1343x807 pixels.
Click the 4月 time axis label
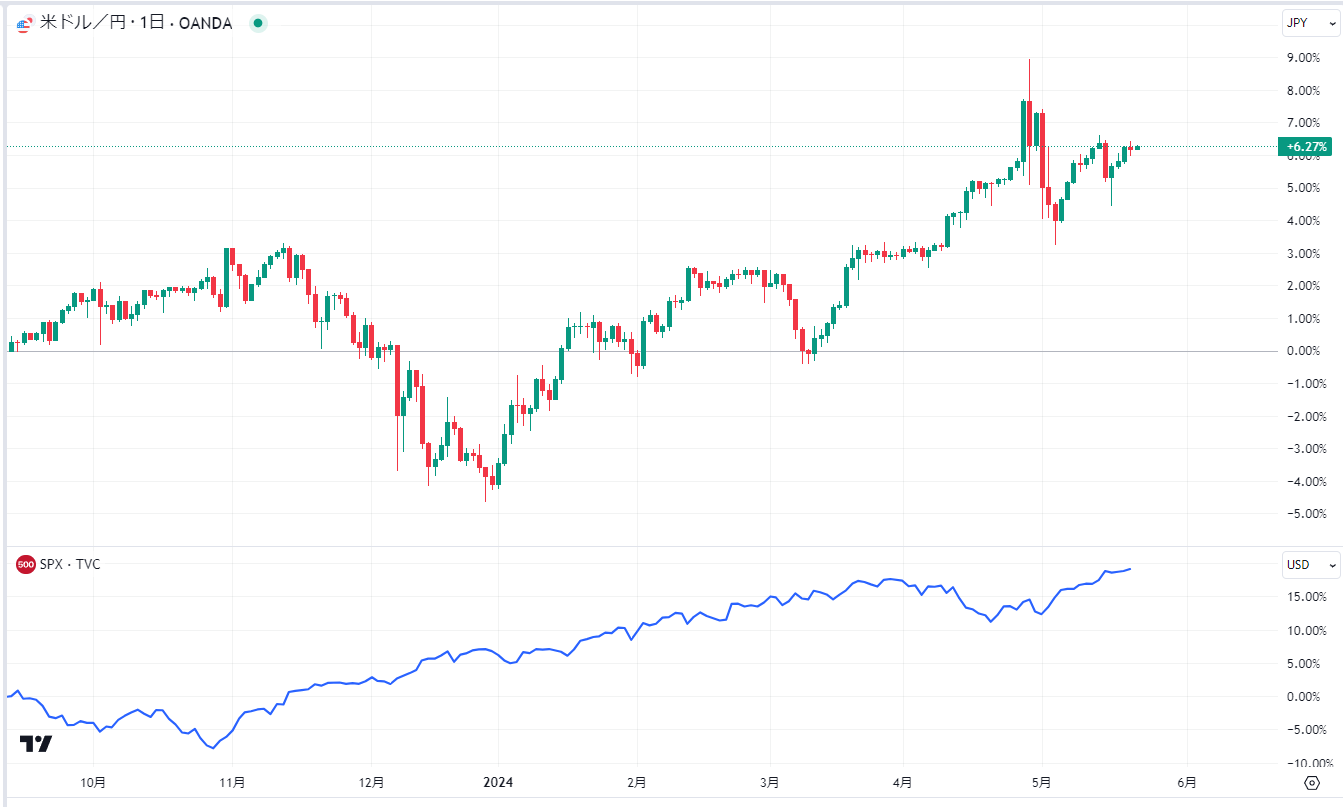coord(902,782)
